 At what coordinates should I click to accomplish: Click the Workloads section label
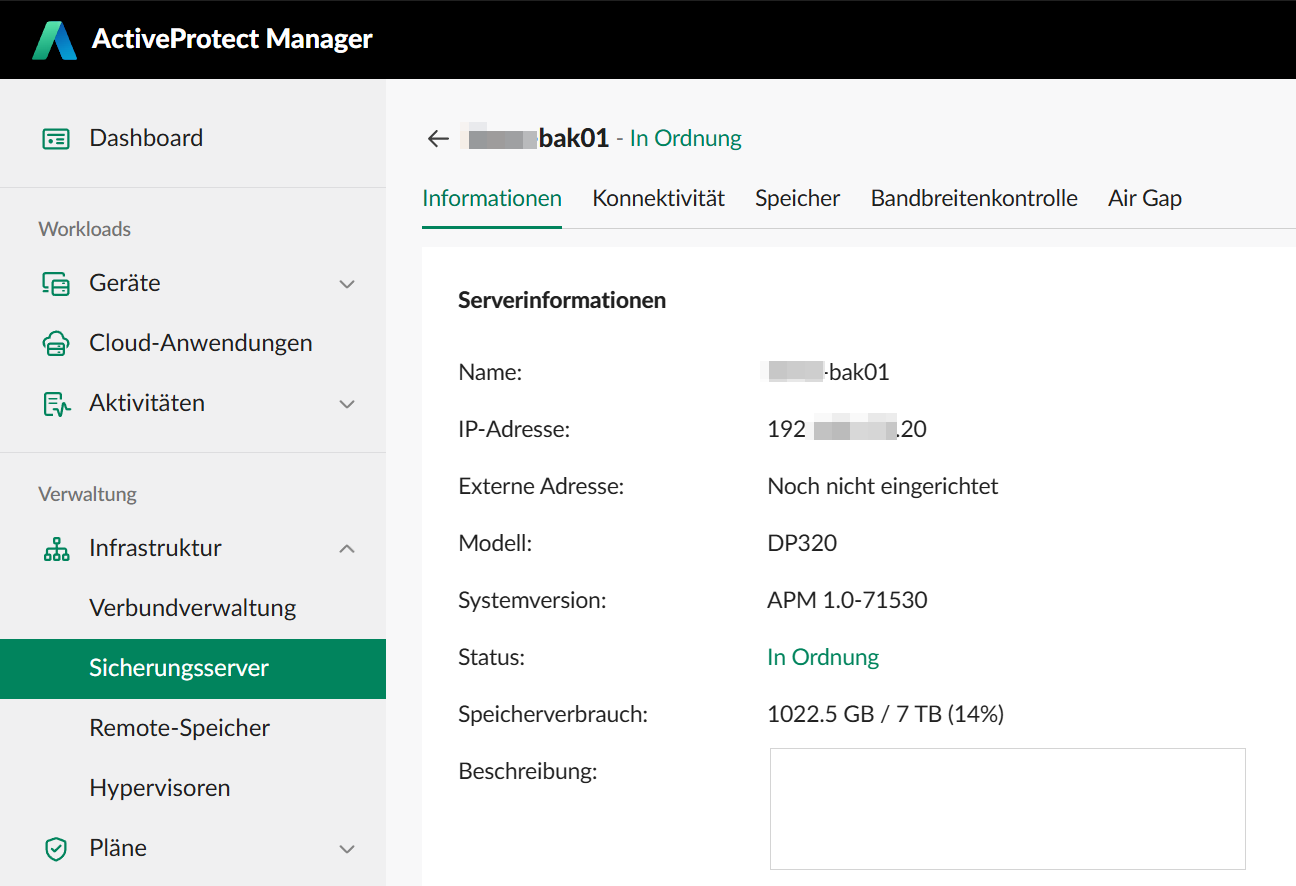tap(85, 229)
